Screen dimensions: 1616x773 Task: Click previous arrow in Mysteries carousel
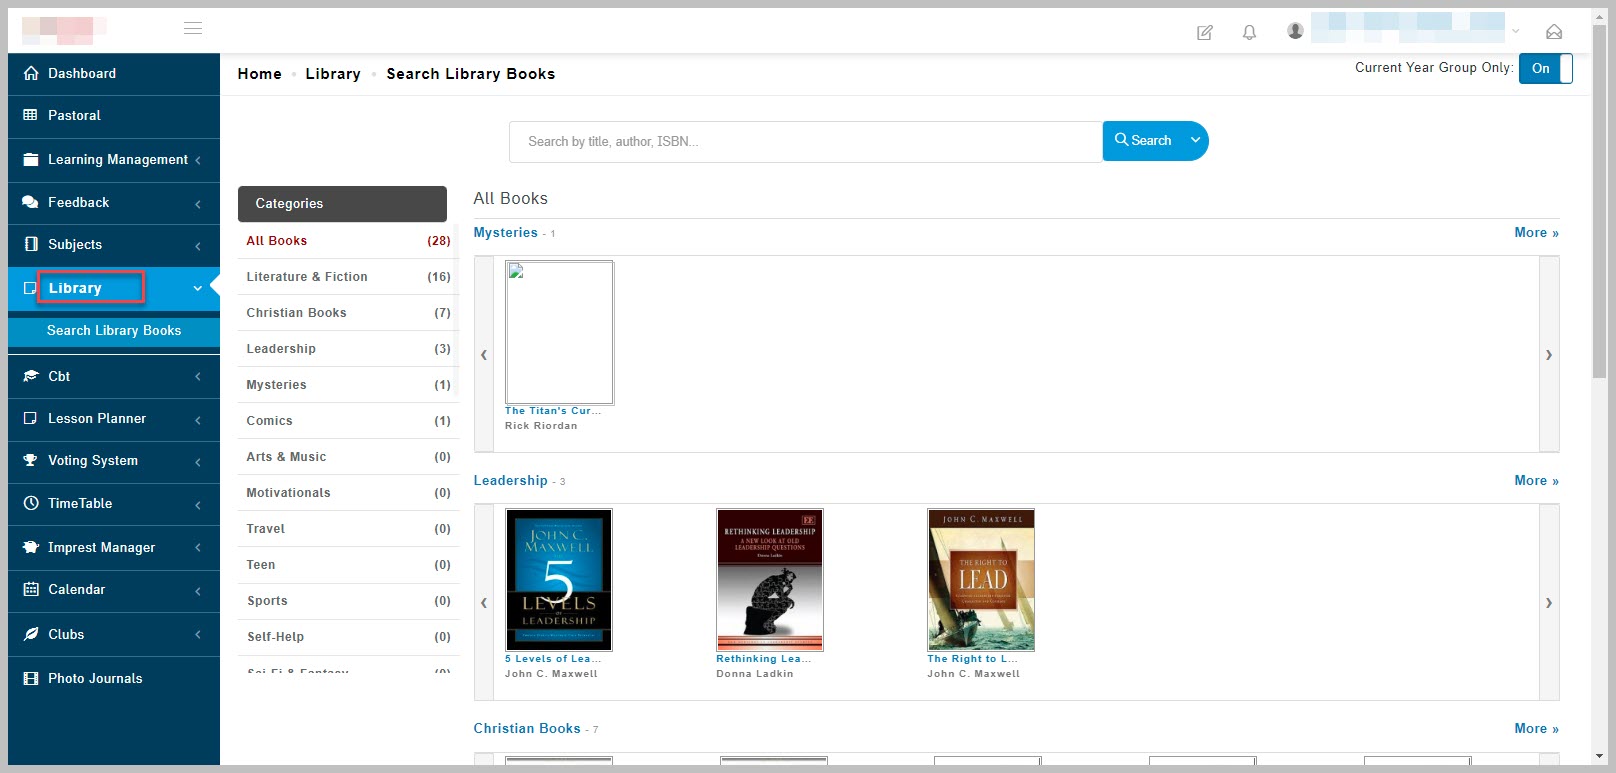click(484, 355)
